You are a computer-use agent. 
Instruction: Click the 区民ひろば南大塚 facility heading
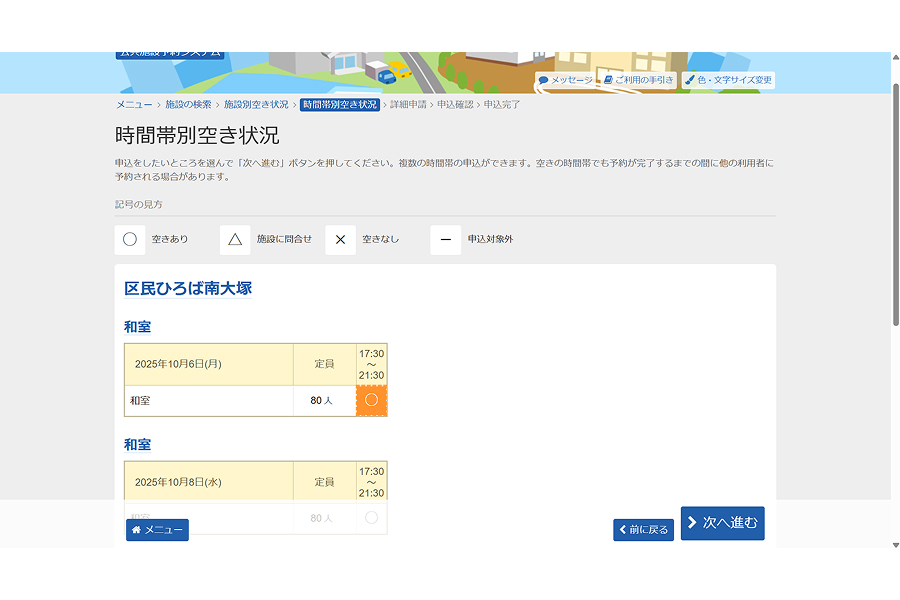pos(188,289)
